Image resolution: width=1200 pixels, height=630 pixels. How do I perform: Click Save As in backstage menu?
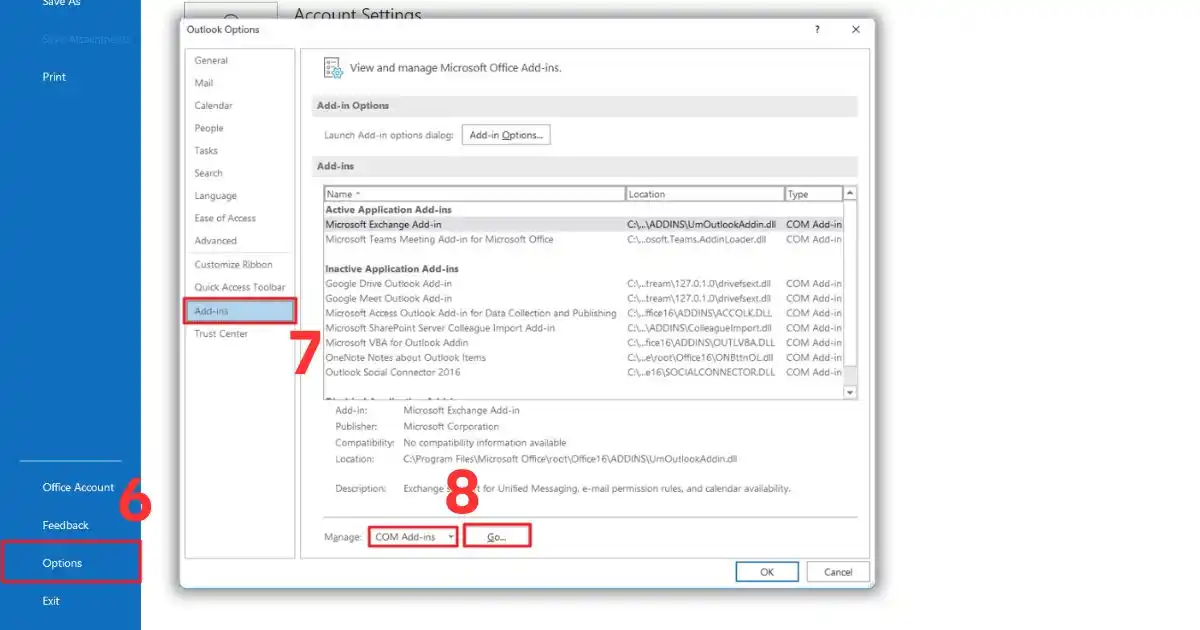(x=61, y=4)
